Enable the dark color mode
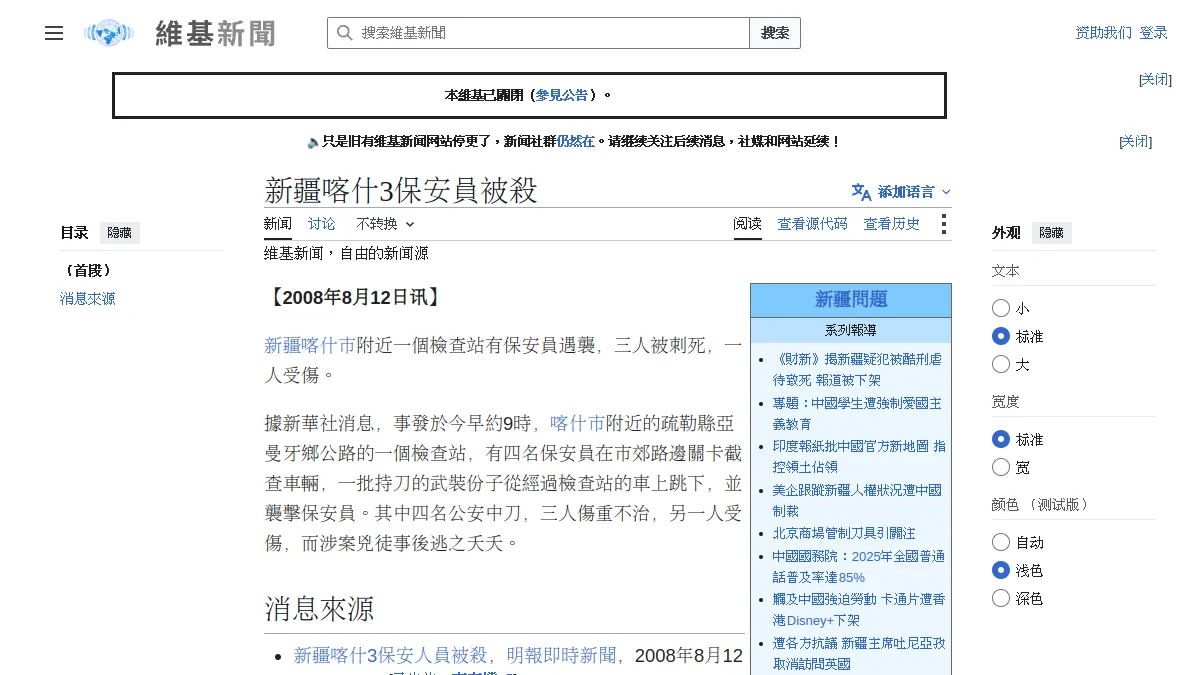 click(x=1001, y=598)
